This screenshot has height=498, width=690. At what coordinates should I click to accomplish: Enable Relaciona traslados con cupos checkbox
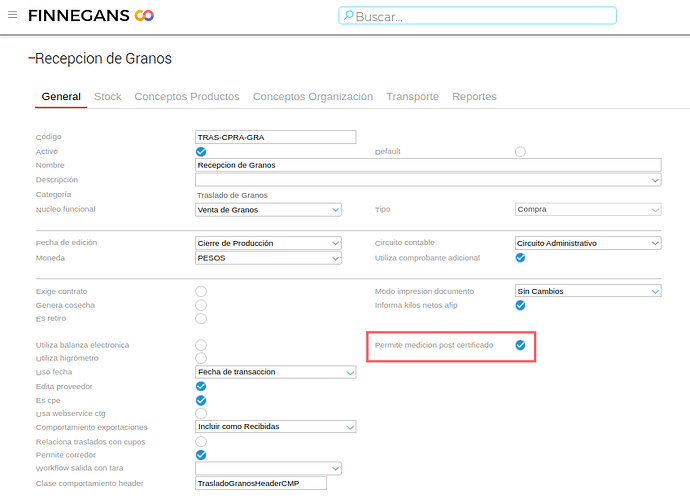click(x=201, y=442)
